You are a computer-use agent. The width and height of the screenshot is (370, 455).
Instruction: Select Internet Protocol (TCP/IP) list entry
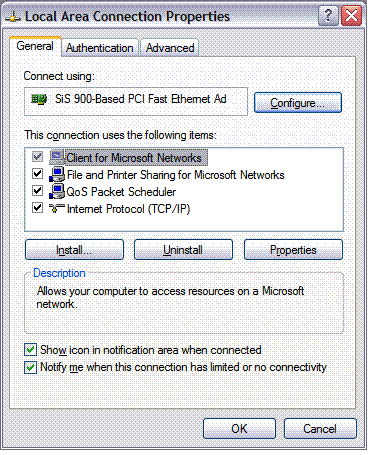[x=128, y=209]
